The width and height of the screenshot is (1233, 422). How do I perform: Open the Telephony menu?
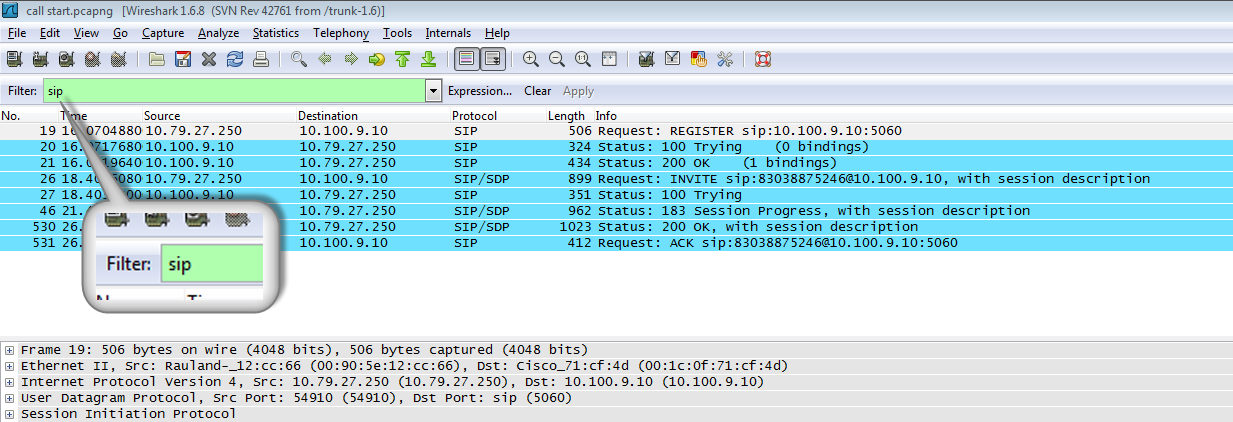click(x=340, y=33)
